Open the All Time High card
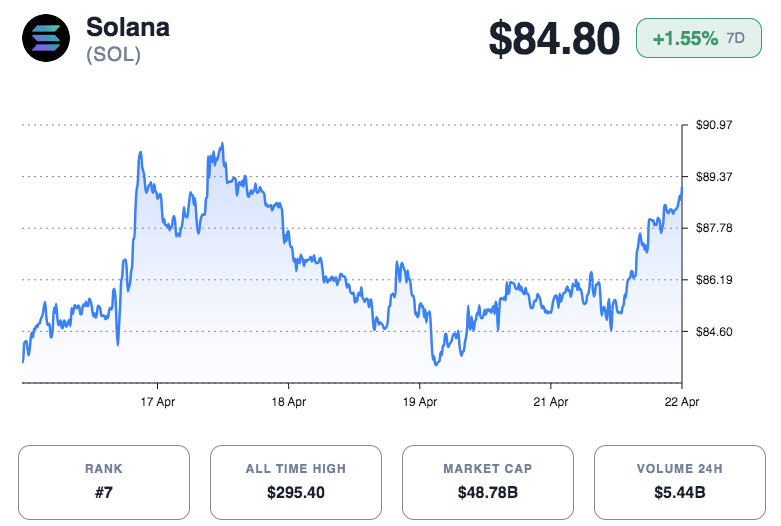This screenshot has width=781, height=526. pos(296,481)
